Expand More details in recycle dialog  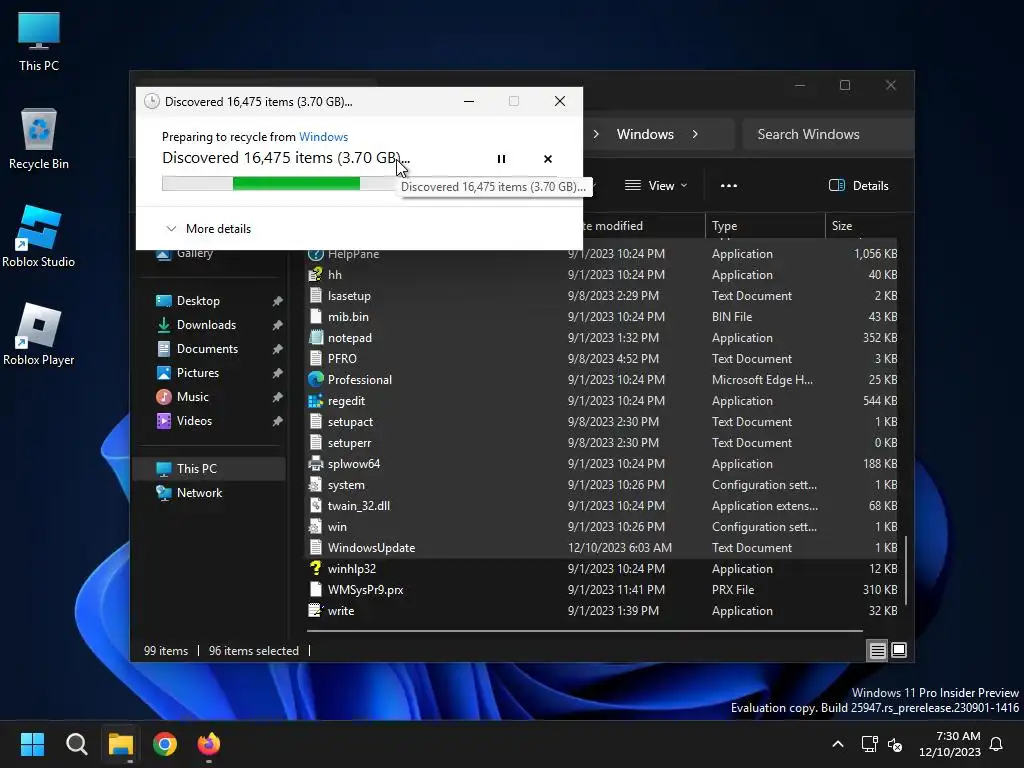point(208,229)
